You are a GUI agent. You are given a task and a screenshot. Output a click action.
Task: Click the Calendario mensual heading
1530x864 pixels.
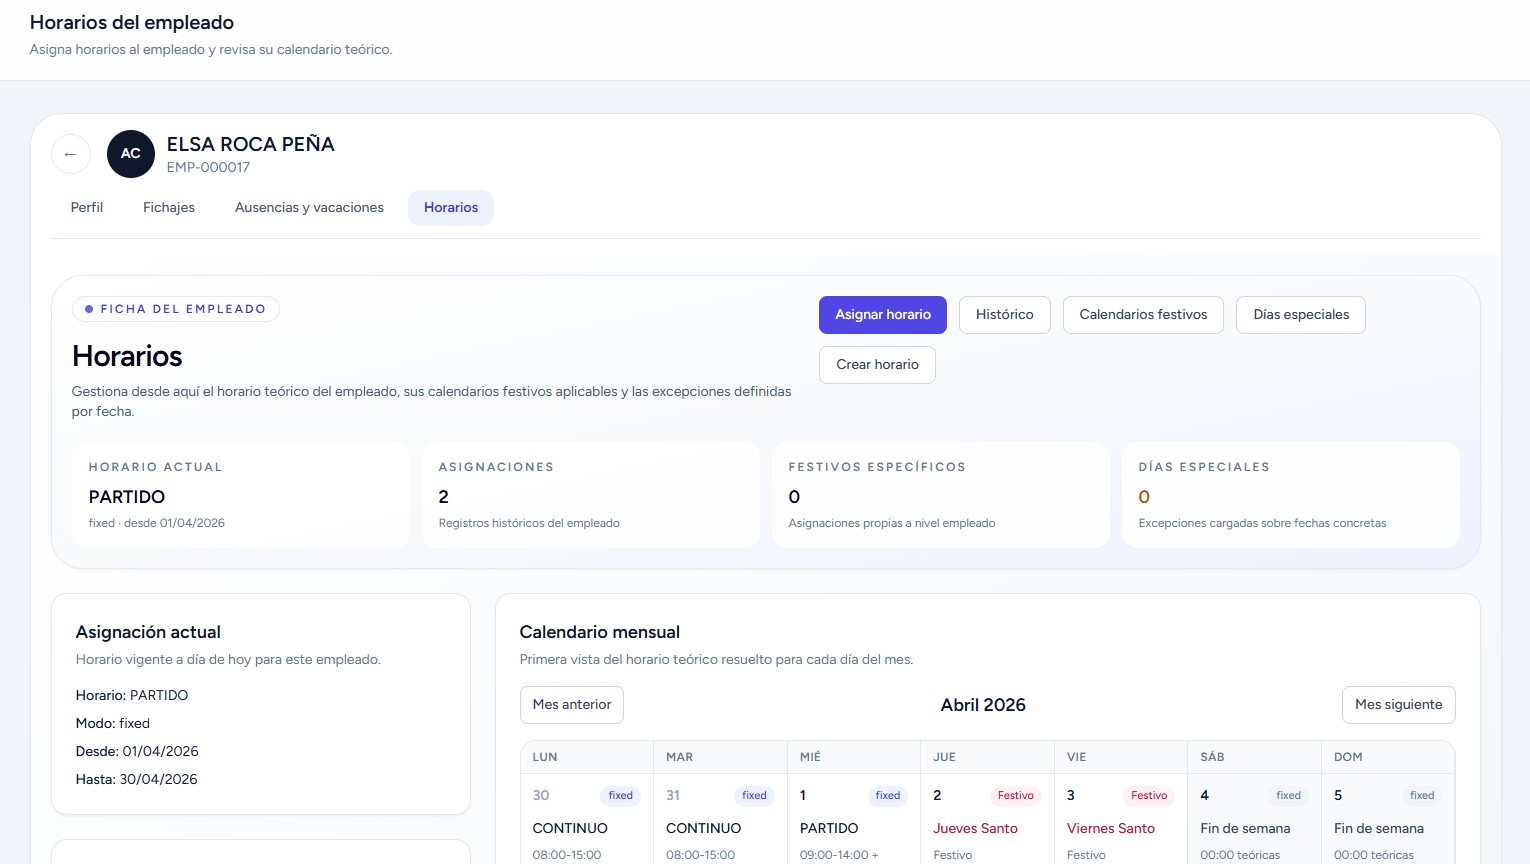tap(600, 632)
